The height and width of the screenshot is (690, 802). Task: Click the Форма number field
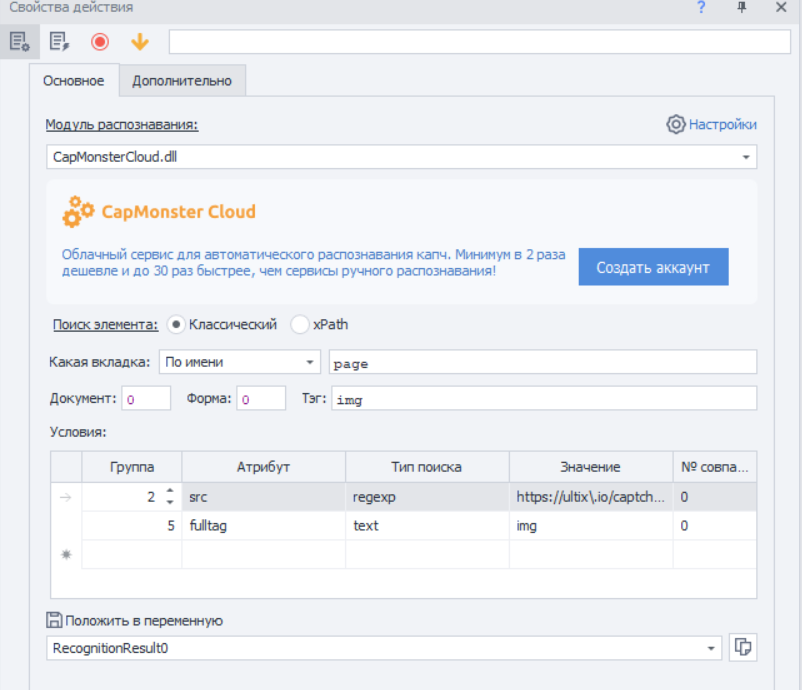(261, 398)
